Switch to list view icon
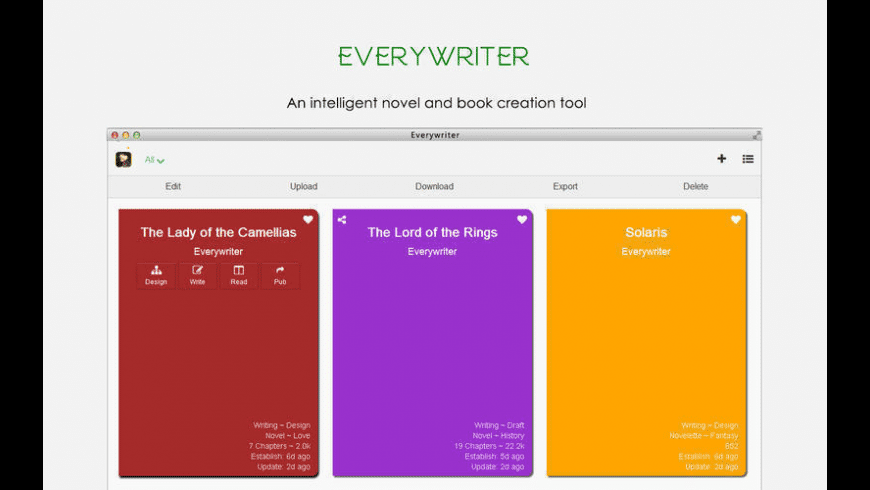The image size is (870, 490). [x=748, y=159]
